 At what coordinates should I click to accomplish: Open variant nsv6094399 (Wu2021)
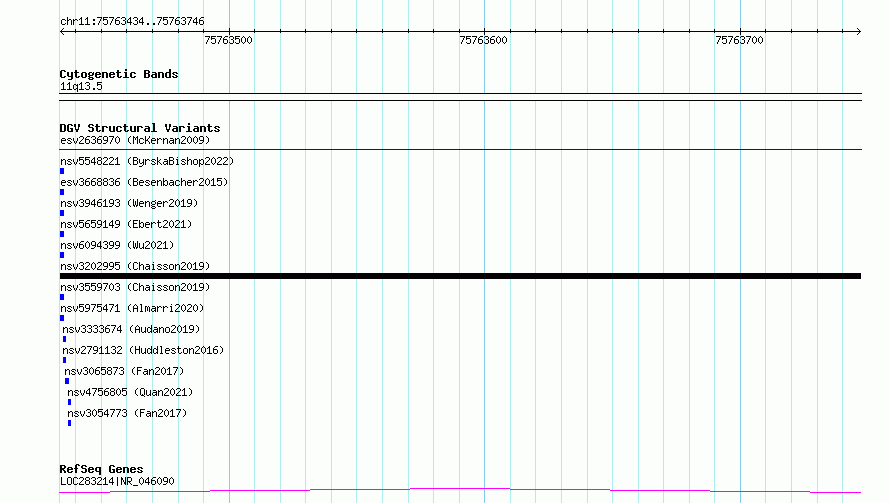[x=117, y=245]
